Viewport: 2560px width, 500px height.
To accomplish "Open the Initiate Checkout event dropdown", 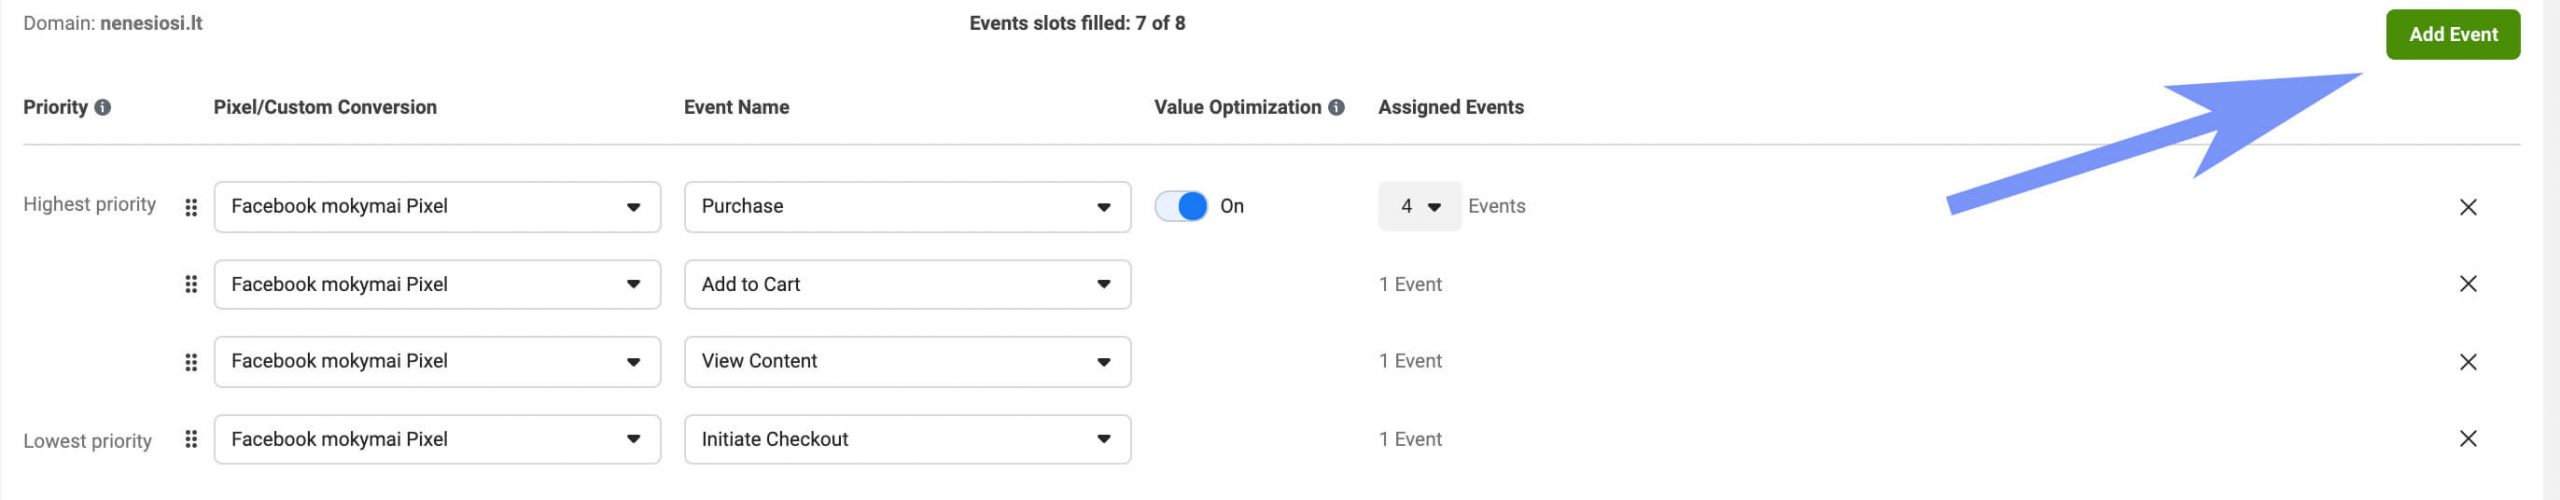I will (x=906, y=439).
